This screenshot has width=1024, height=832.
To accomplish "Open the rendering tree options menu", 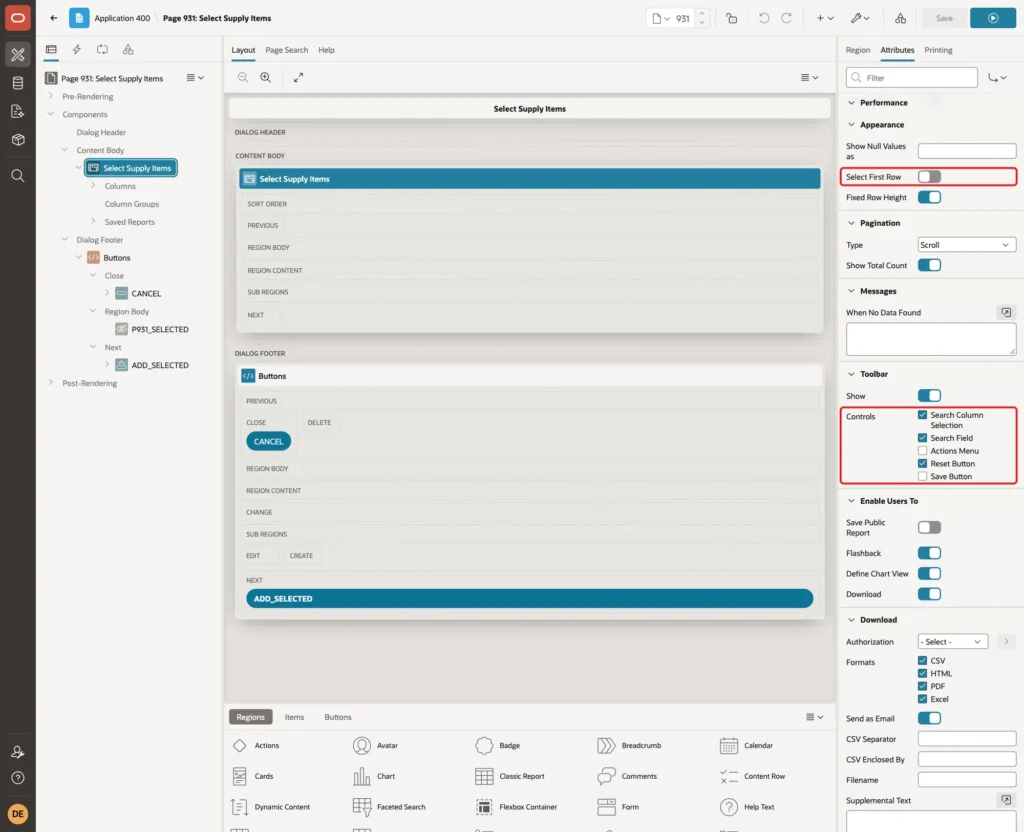I will coord(195,77).
